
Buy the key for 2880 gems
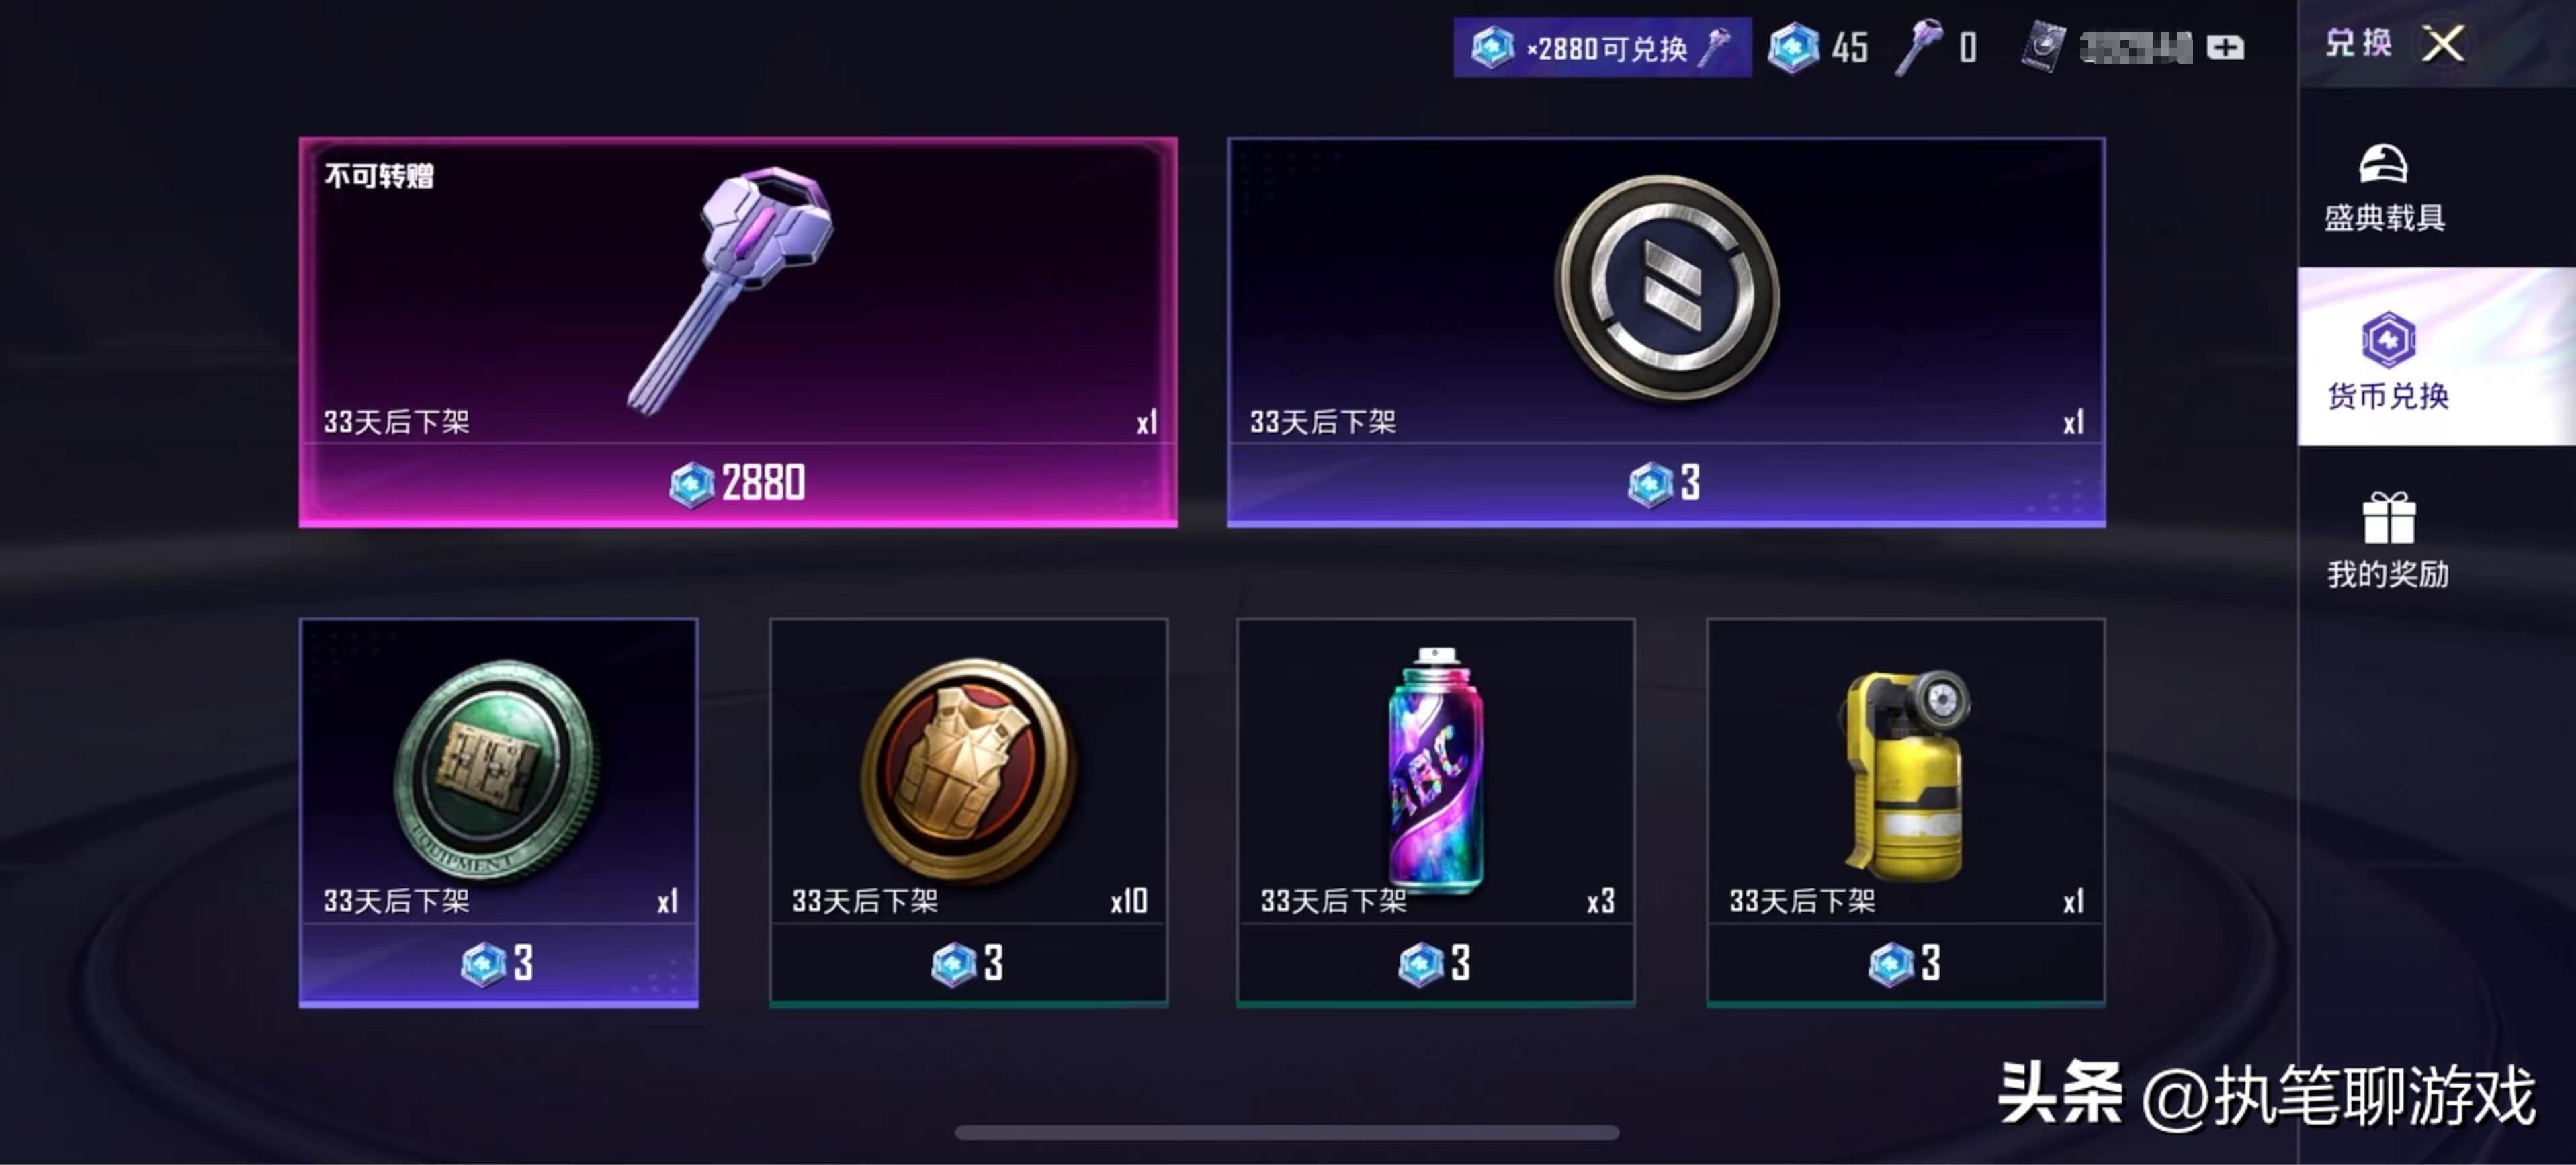click(x=738, y=484)
